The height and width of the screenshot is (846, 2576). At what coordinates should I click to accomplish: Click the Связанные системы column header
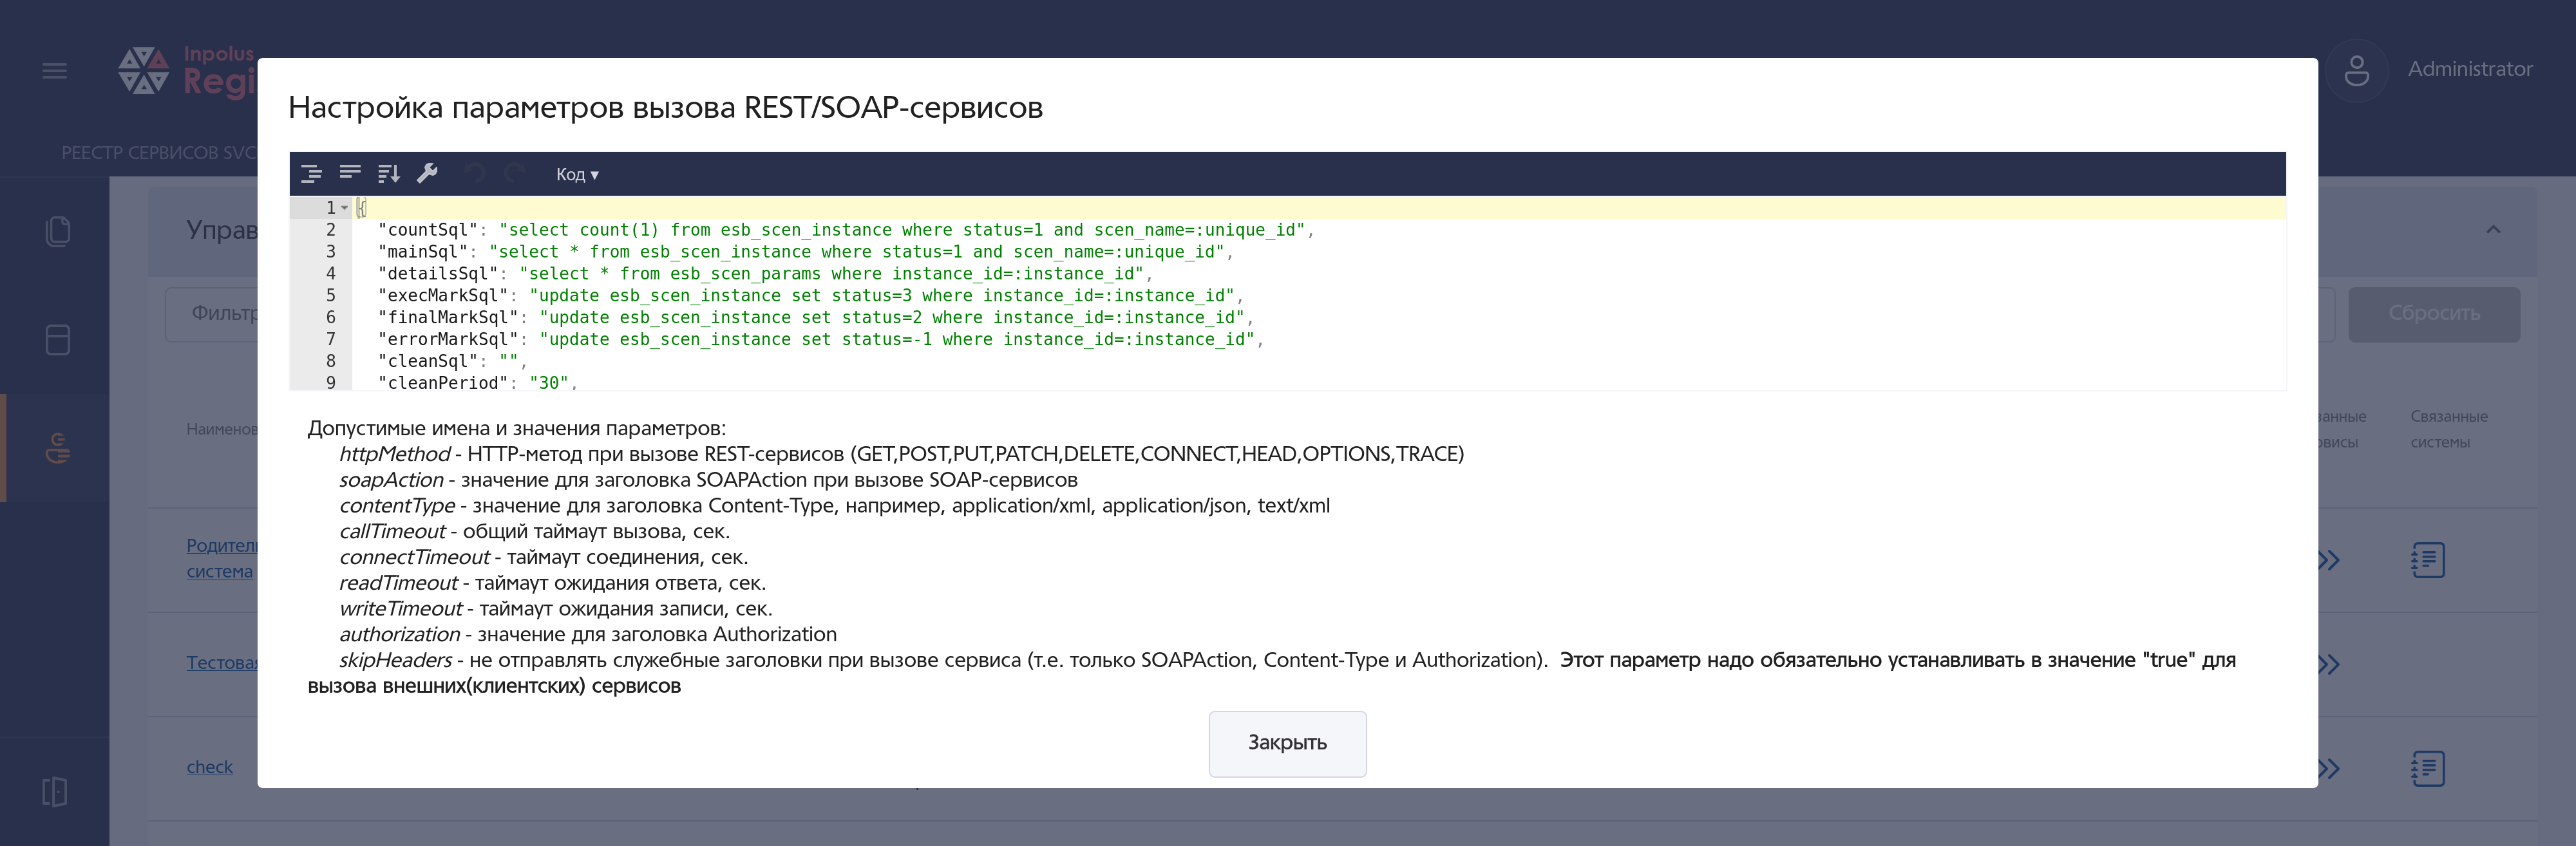2448,429
